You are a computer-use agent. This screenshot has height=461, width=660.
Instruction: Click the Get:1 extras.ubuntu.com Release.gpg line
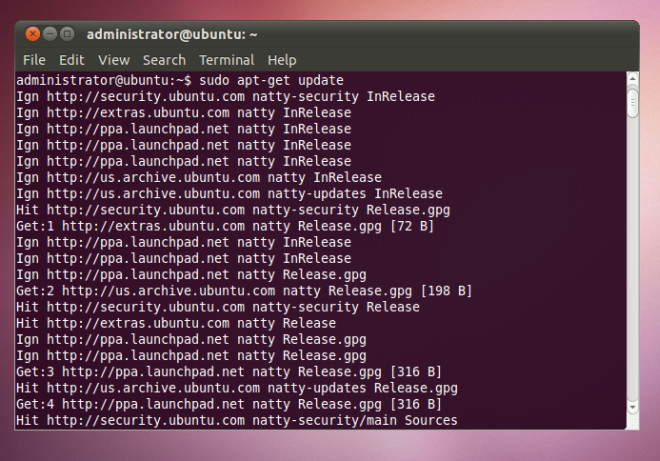225,226
